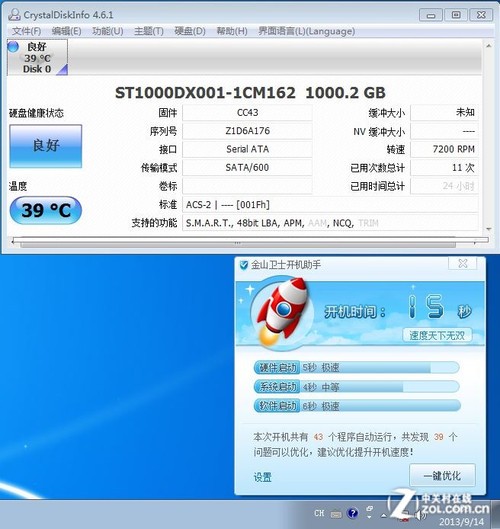Screen dimensions: 500x529
Task: Open the 主题(T) menu
Action: [148, 31]
